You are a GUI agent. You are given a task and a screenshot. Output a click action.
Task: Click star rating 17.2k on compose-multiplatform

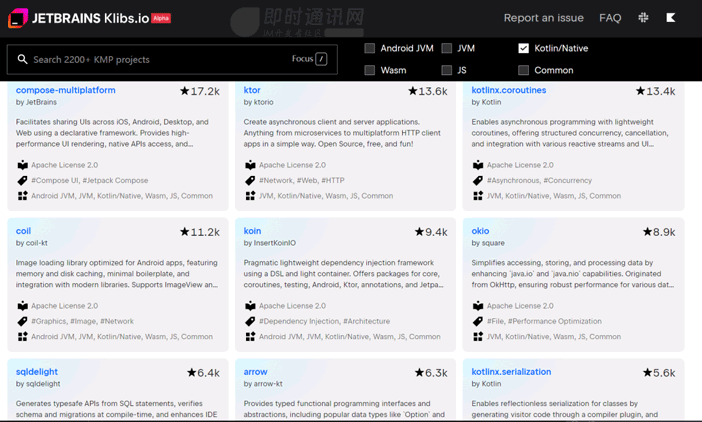pos(200,91)
